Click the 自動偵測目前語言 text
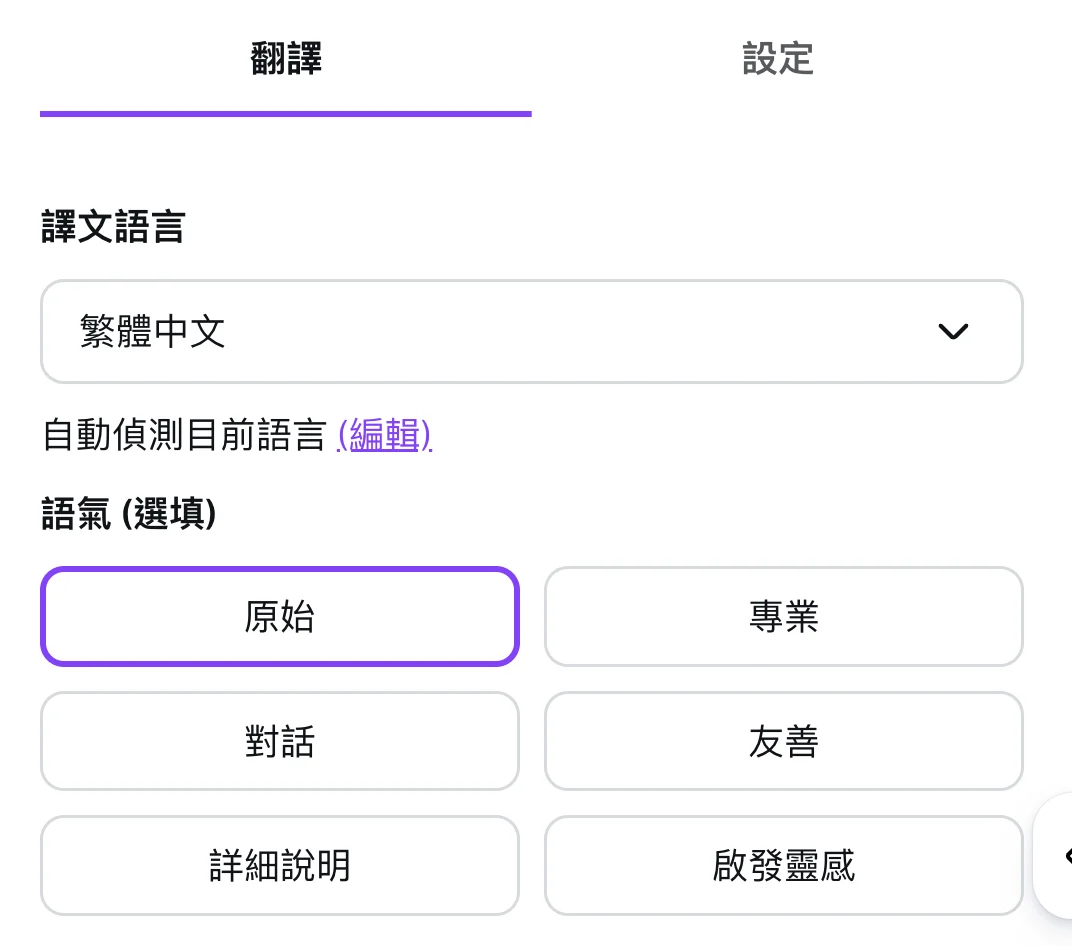This screenshot has height=946, width=1072. tap(185, 436)
